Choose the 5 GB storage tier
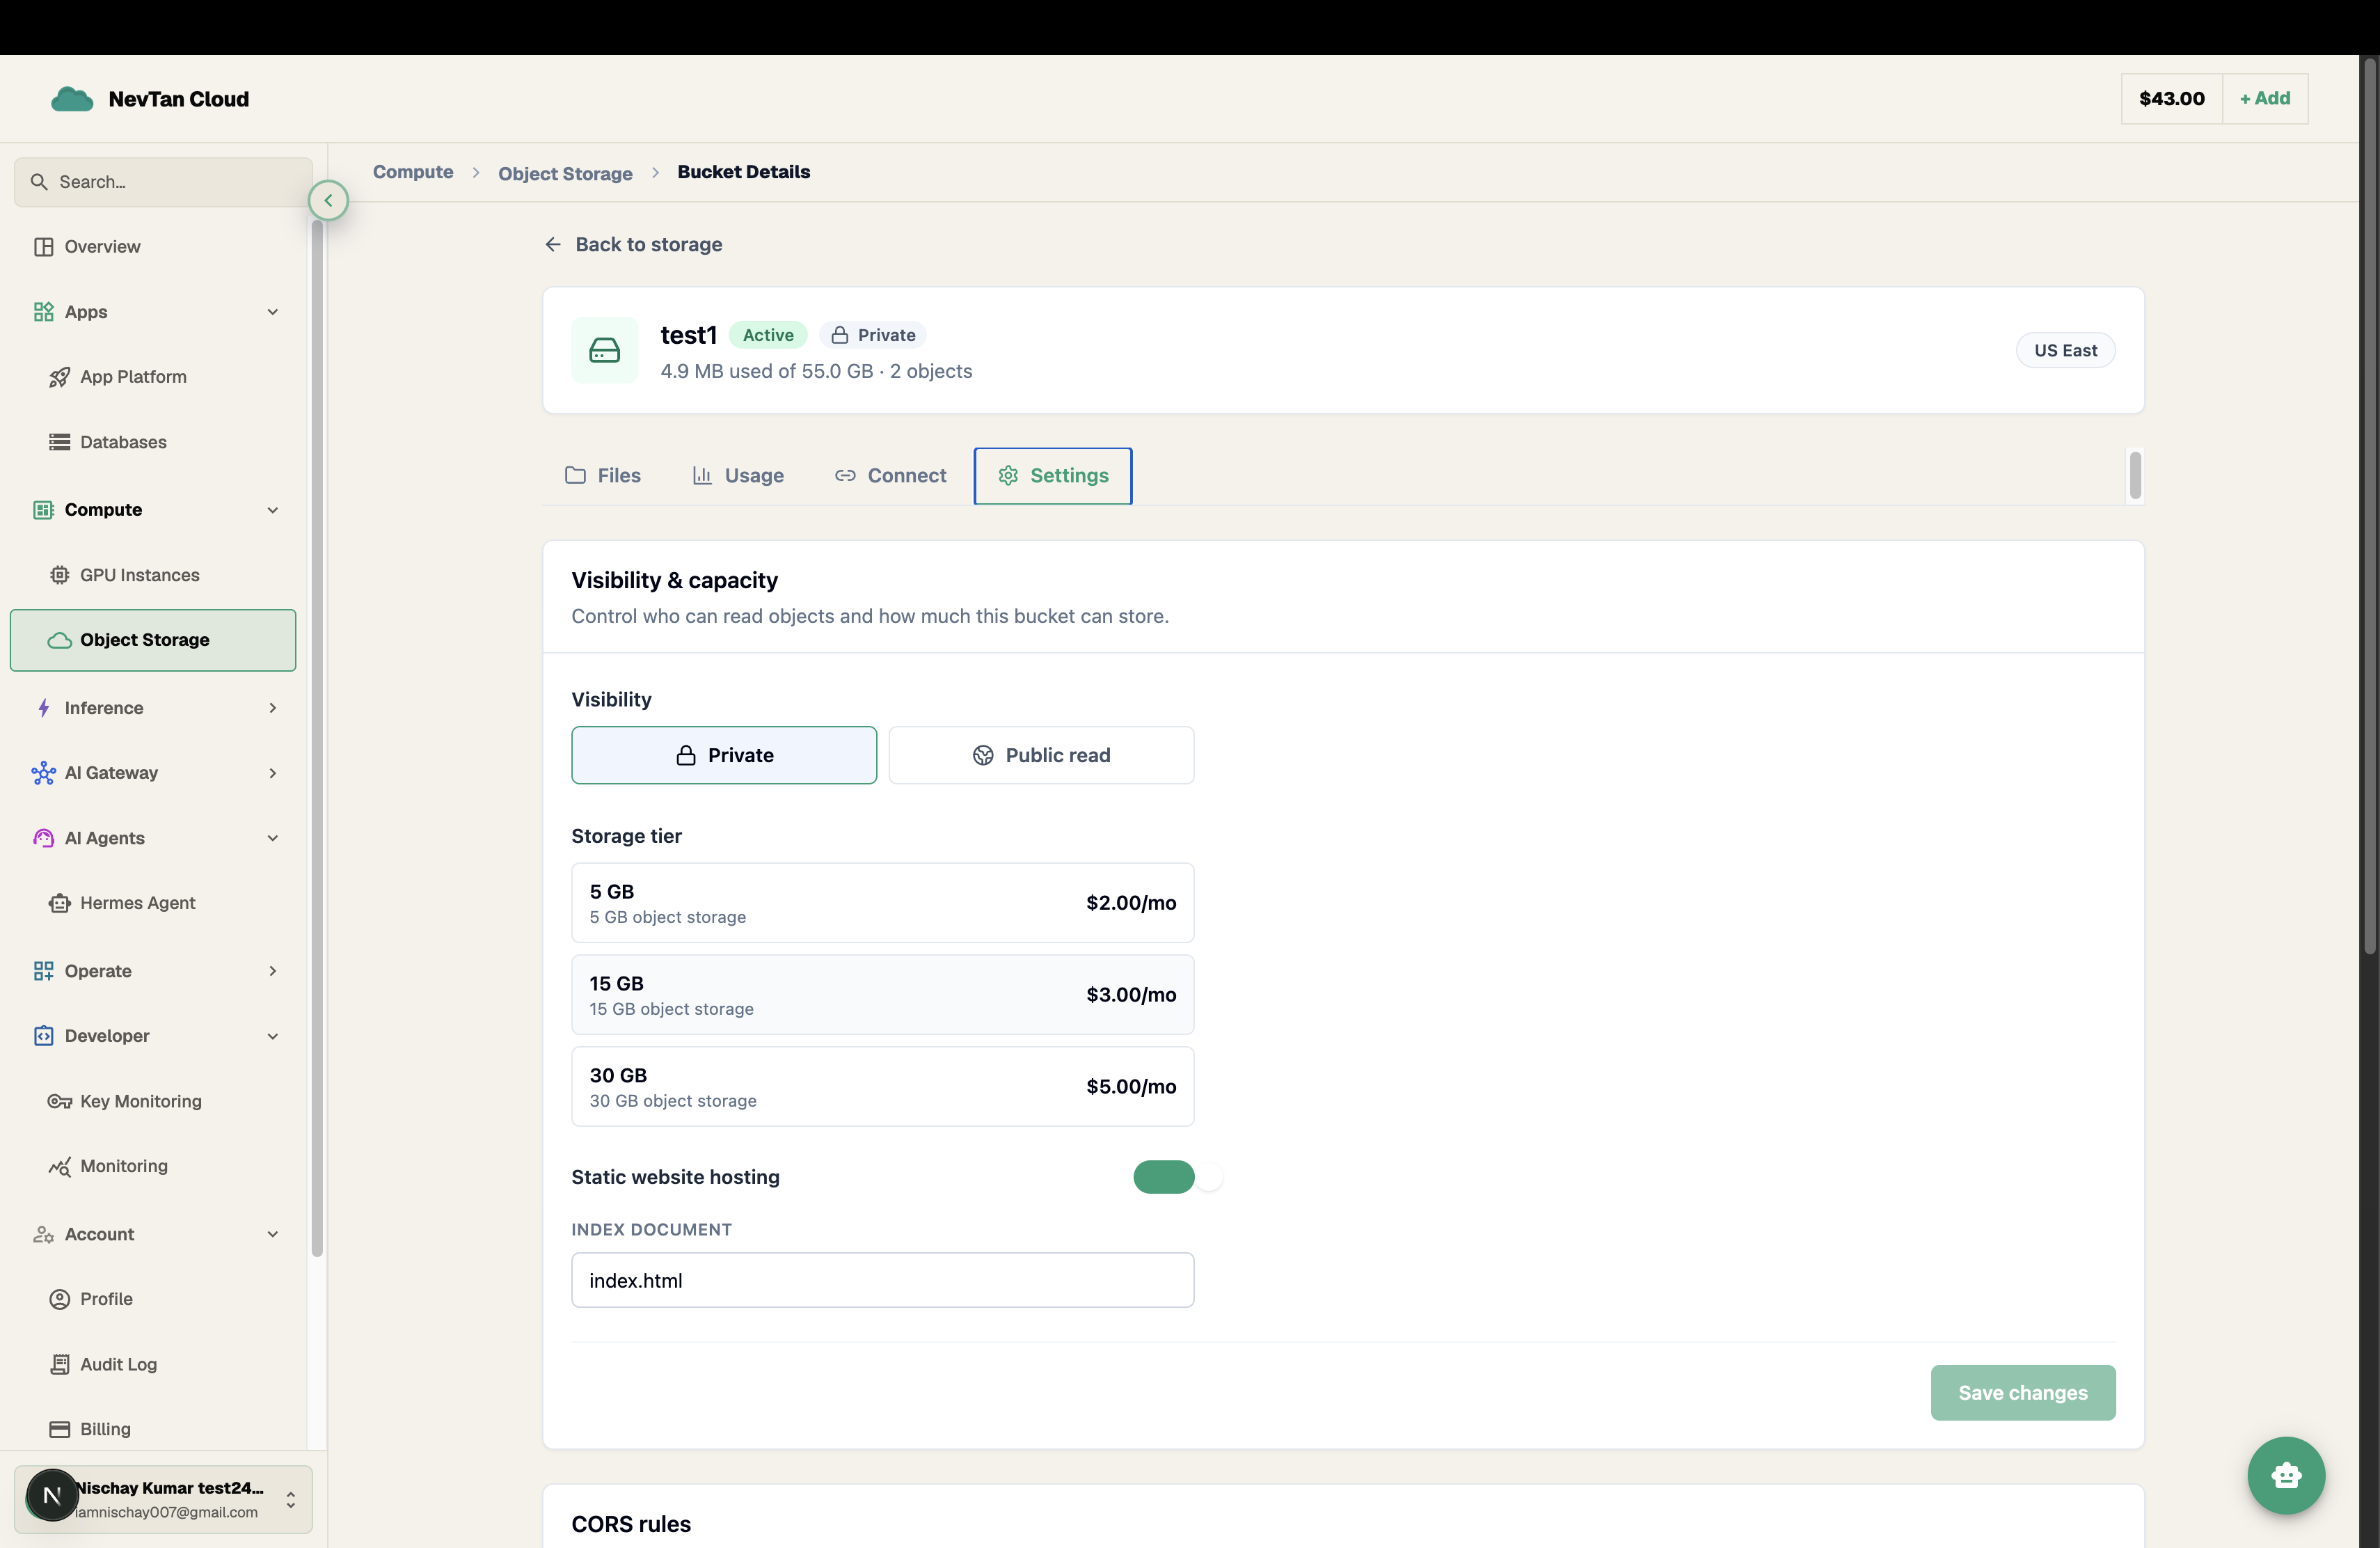This screenshot has width=2380, height=1548. (x=883, y=903)
